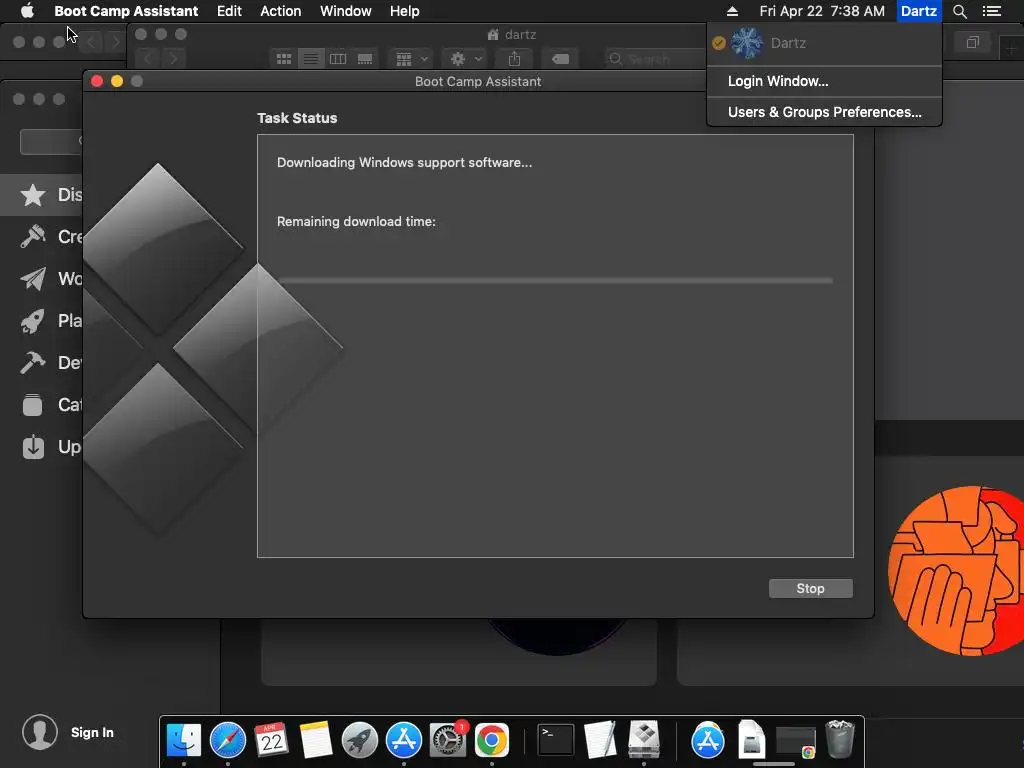Open TextEdit from the Dock

(x=600, y=740)
